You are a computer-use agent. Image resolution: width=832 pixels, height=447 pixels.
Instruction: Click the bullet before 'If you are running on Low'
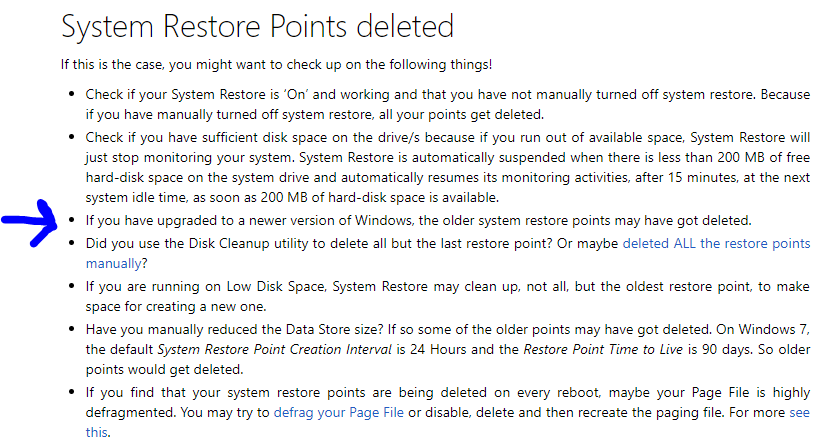pyautogui.click(x=71, y=286)
